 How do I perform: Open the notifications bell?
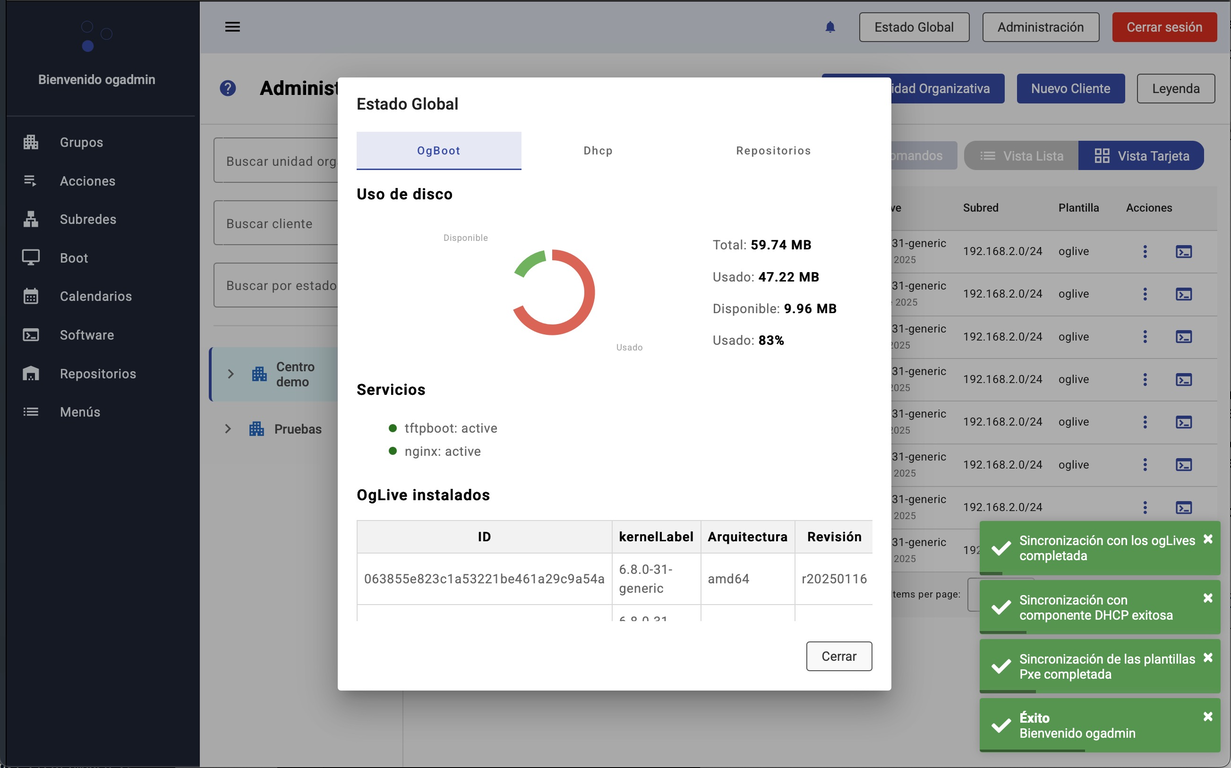point(830,27)
